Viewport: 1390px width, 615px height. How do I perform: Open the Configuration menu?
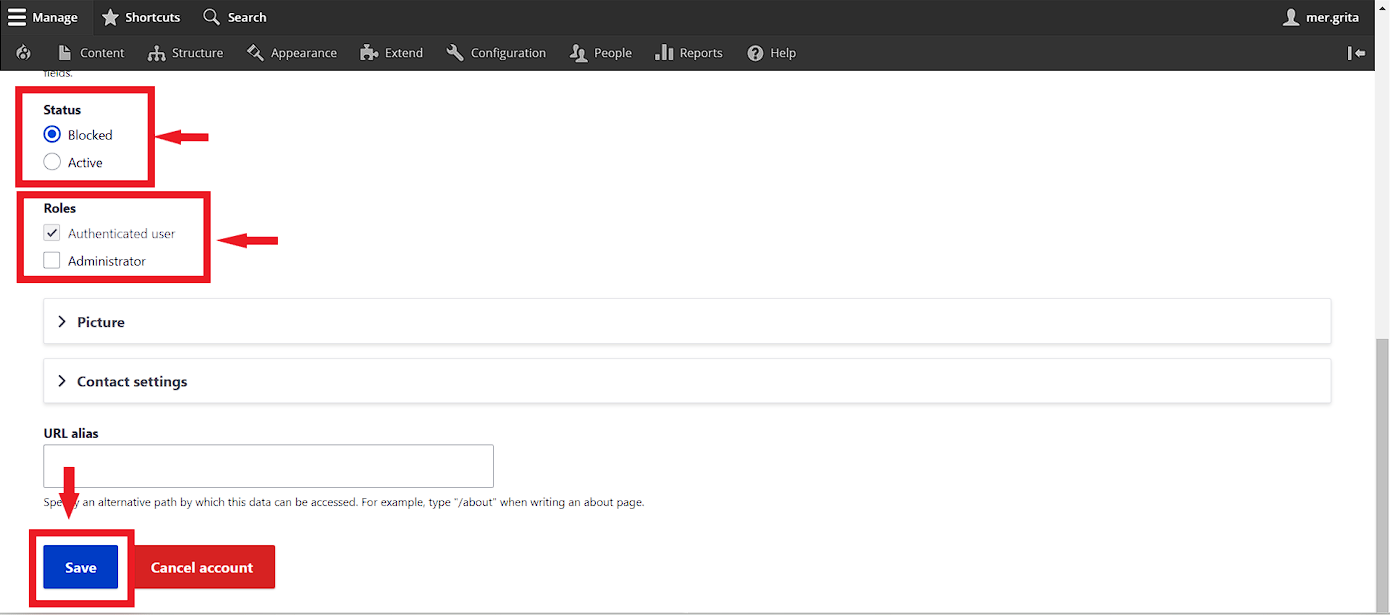click(497, 53)
